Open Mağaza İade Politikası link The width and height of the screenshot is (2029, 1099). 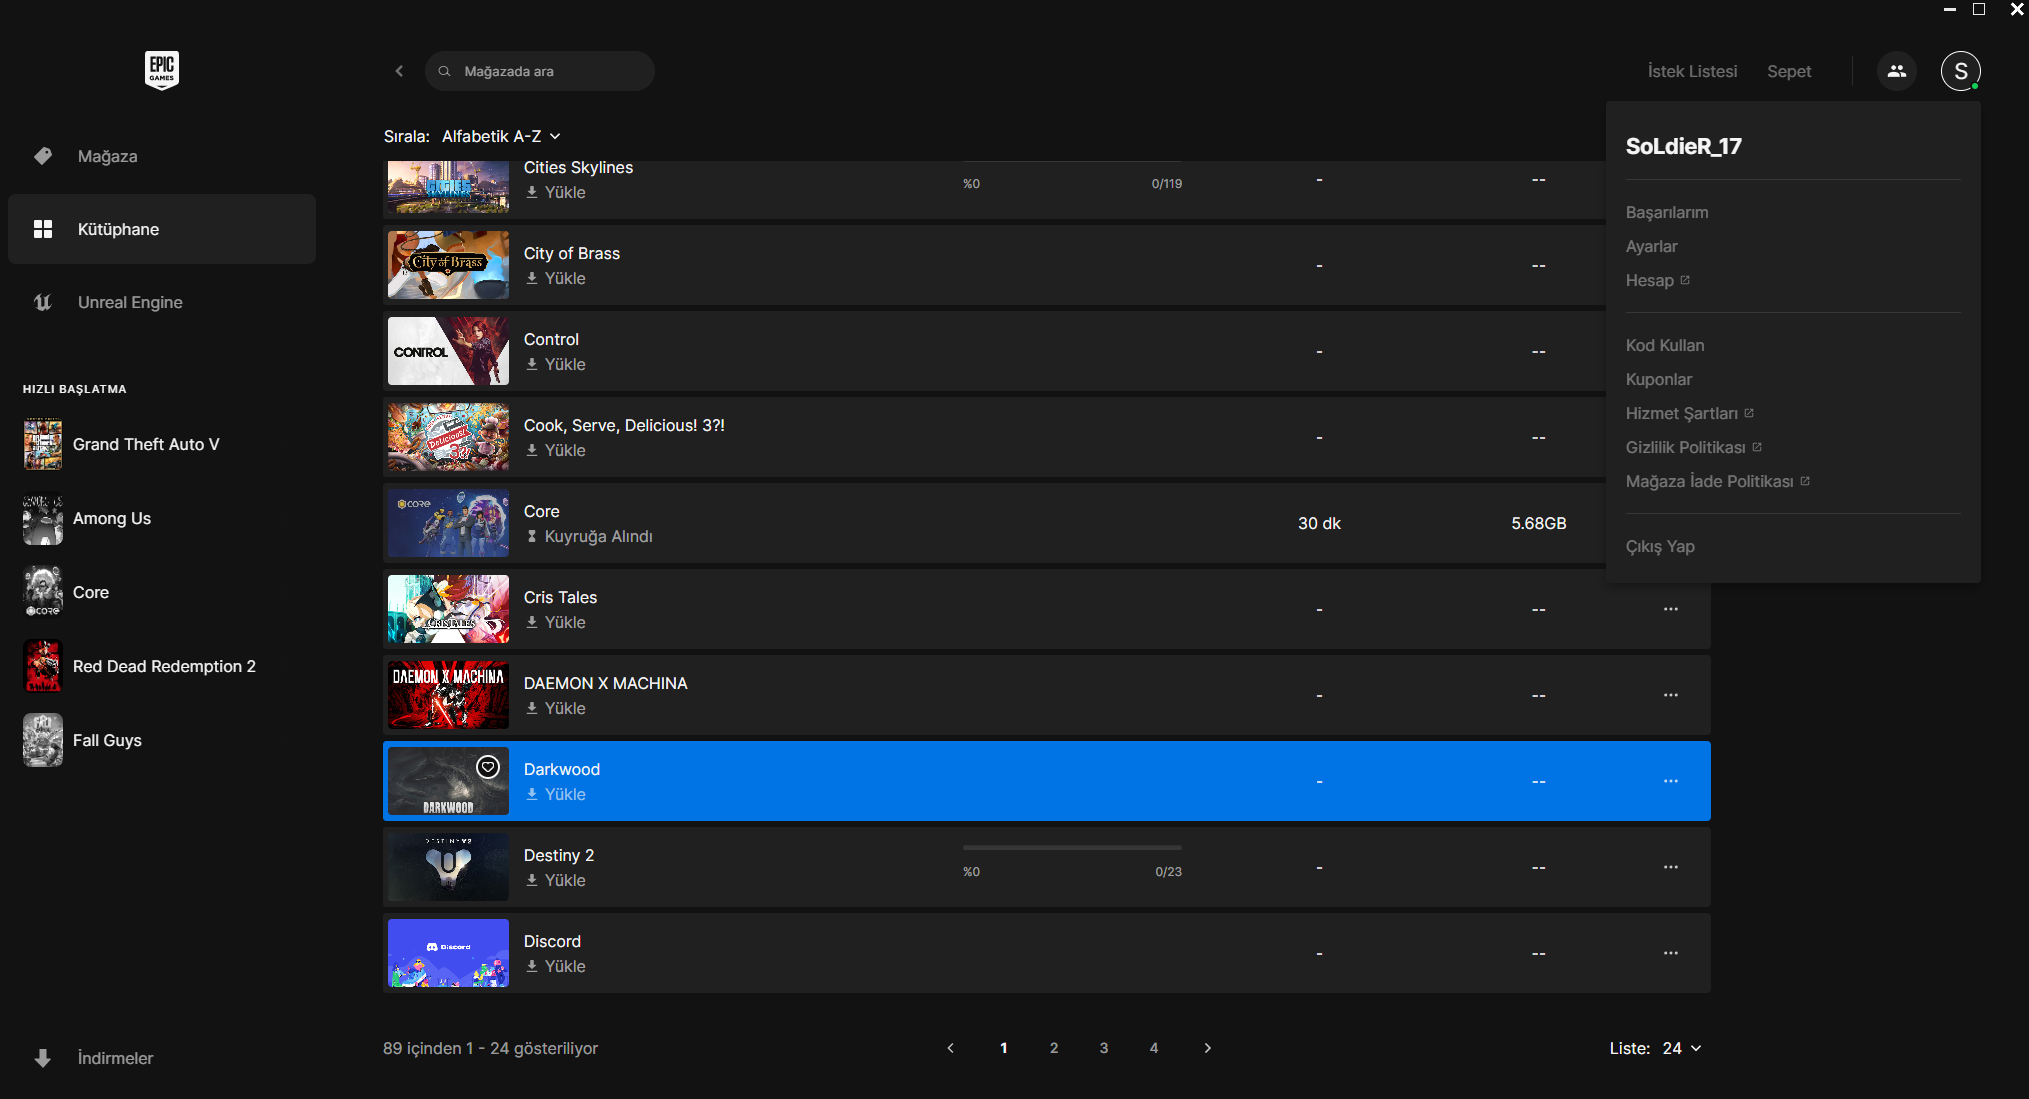pos(1717,481)
